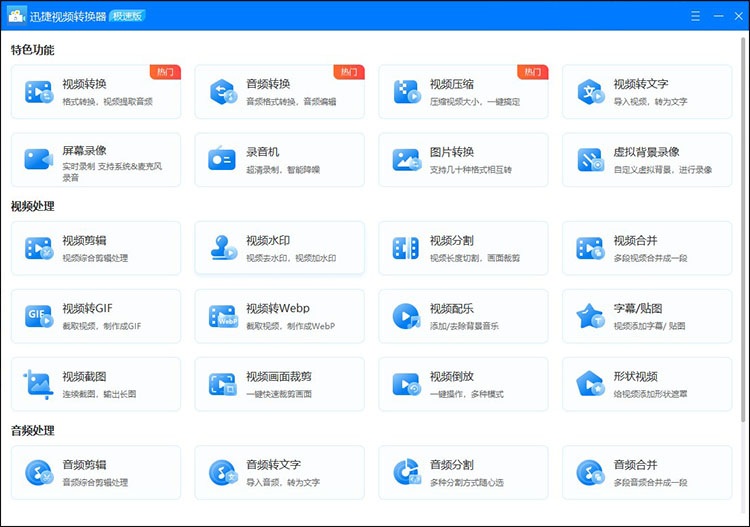Click the 视频水印 stamp icon
The height and width of the screenshot is (527, 750).
click(223, 247)
